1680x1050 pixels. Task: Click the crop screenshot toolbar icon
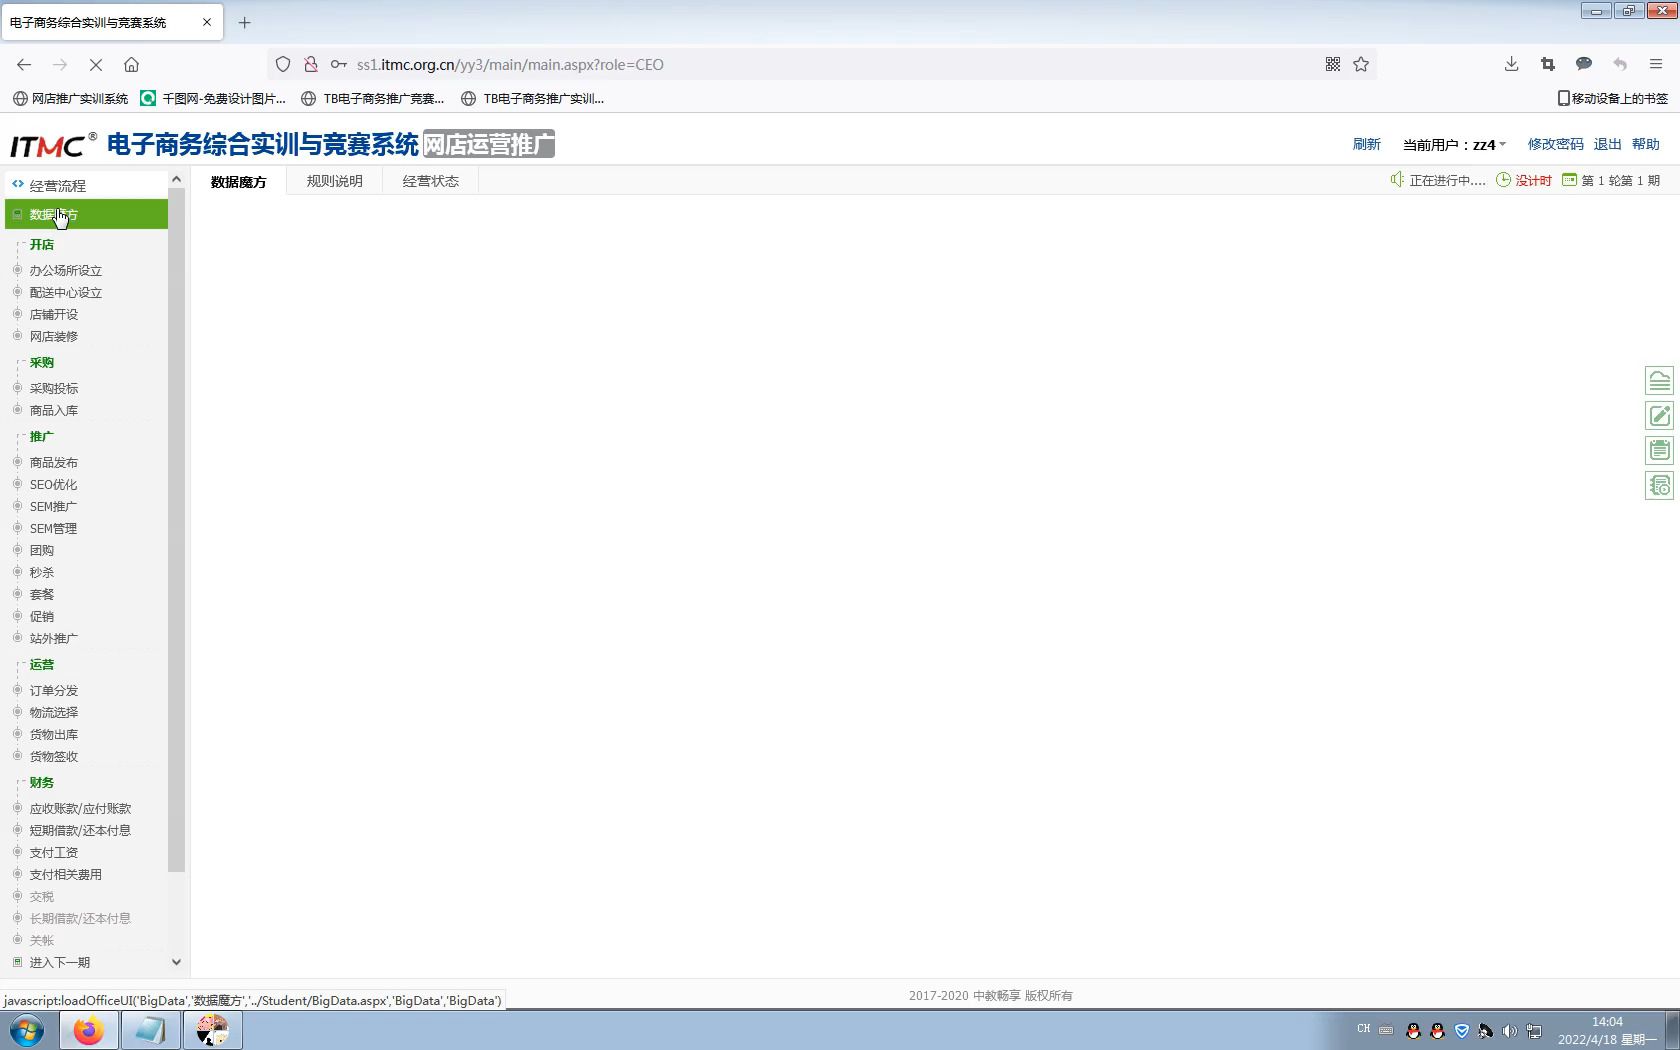coord(1547,64)
